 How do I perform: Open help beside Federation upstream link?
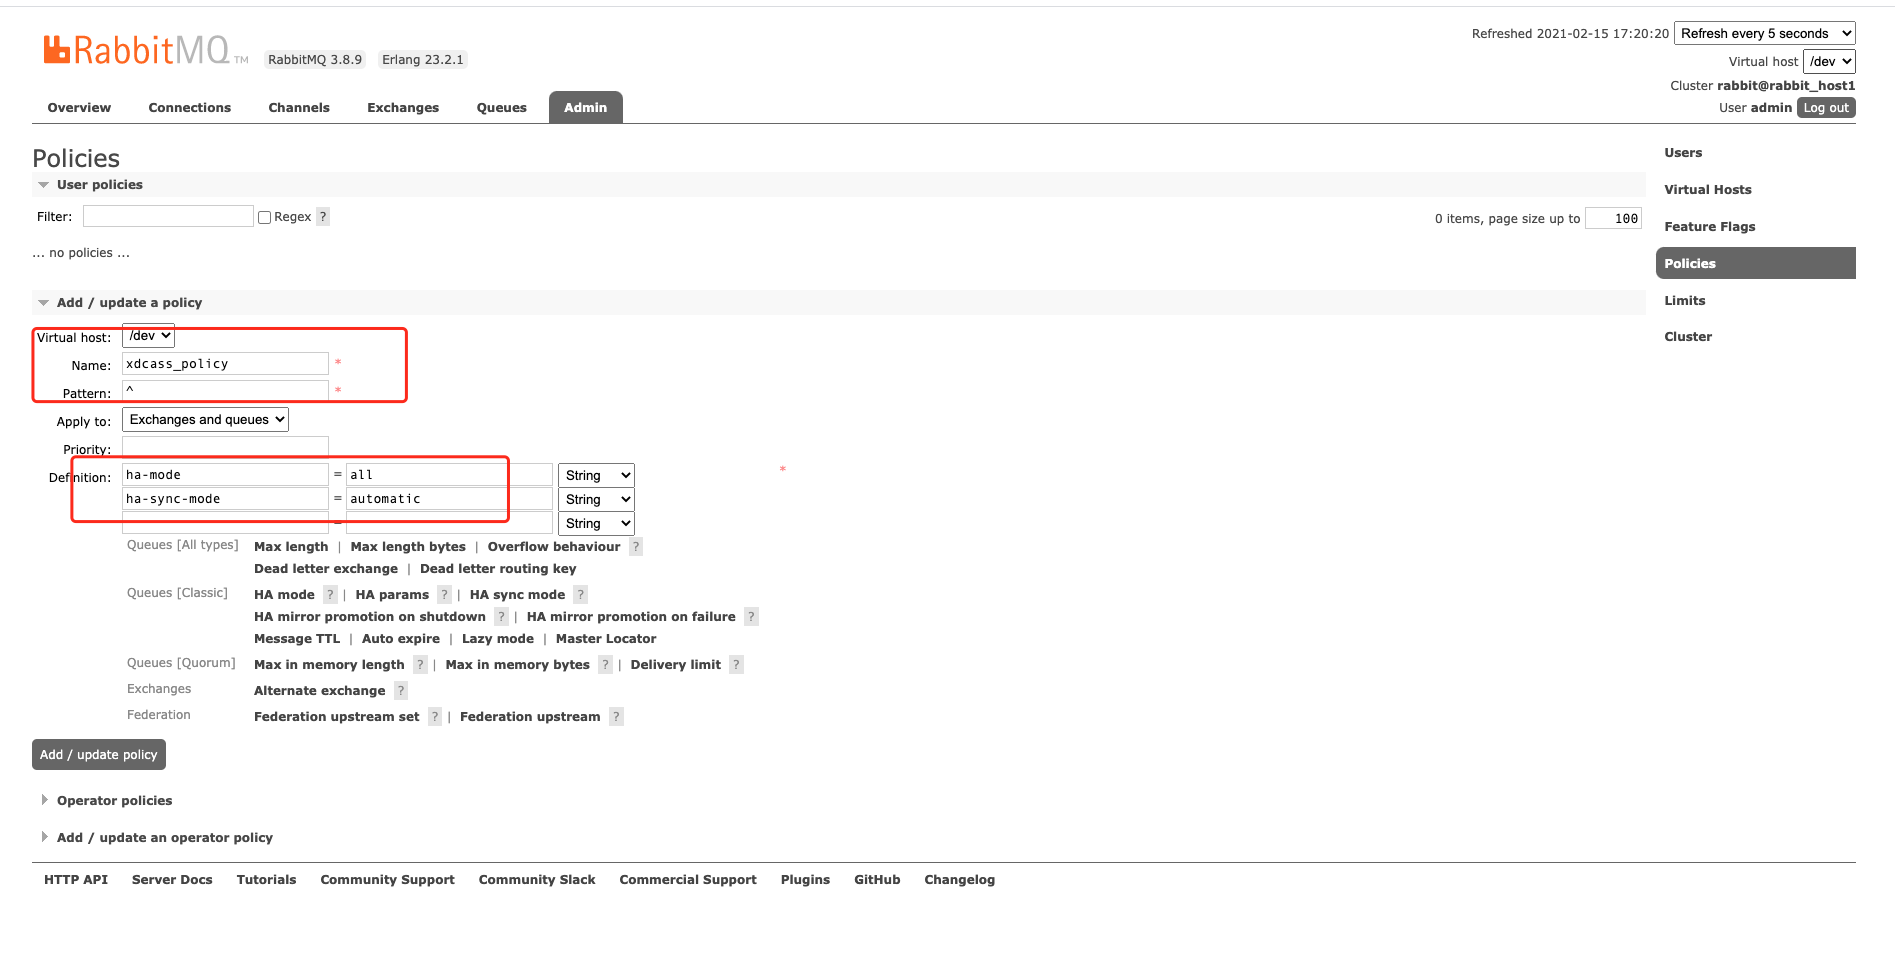(x=617, y=717)
